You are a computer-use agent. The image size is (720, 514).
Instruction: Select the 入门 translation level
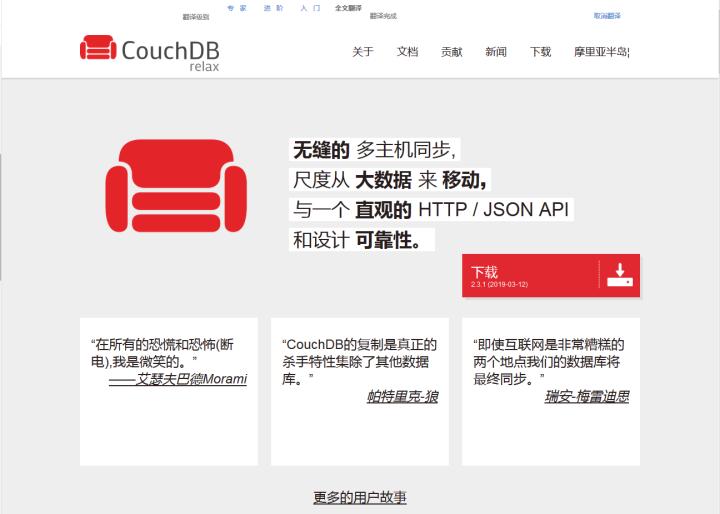pos(310,8)
